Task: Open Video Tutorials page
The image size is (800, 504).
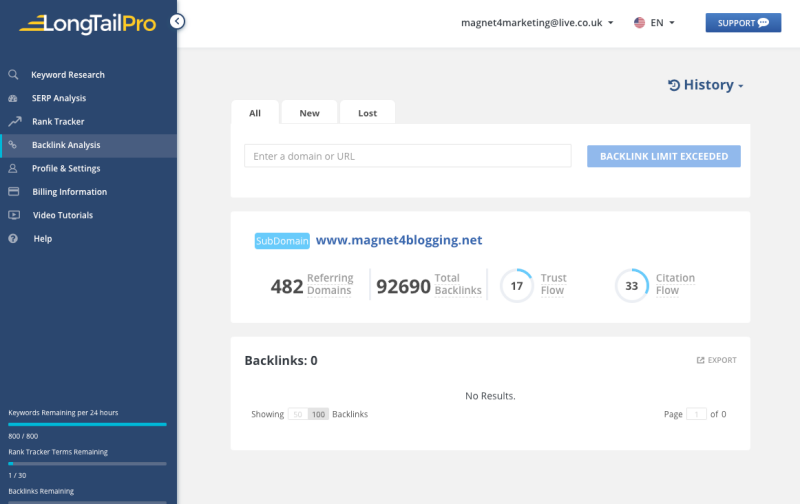Action: pyautogui.click(x=63, y=215)
